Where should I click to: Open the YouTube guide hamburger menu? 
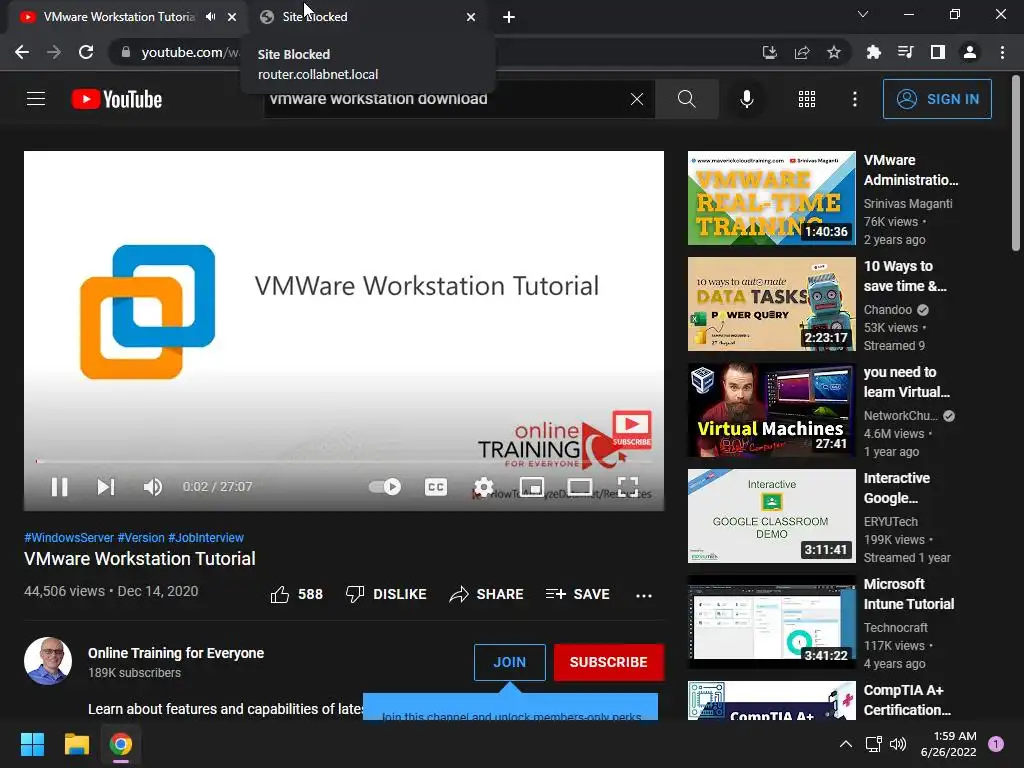pyautogui.click(x=36, y=99)
